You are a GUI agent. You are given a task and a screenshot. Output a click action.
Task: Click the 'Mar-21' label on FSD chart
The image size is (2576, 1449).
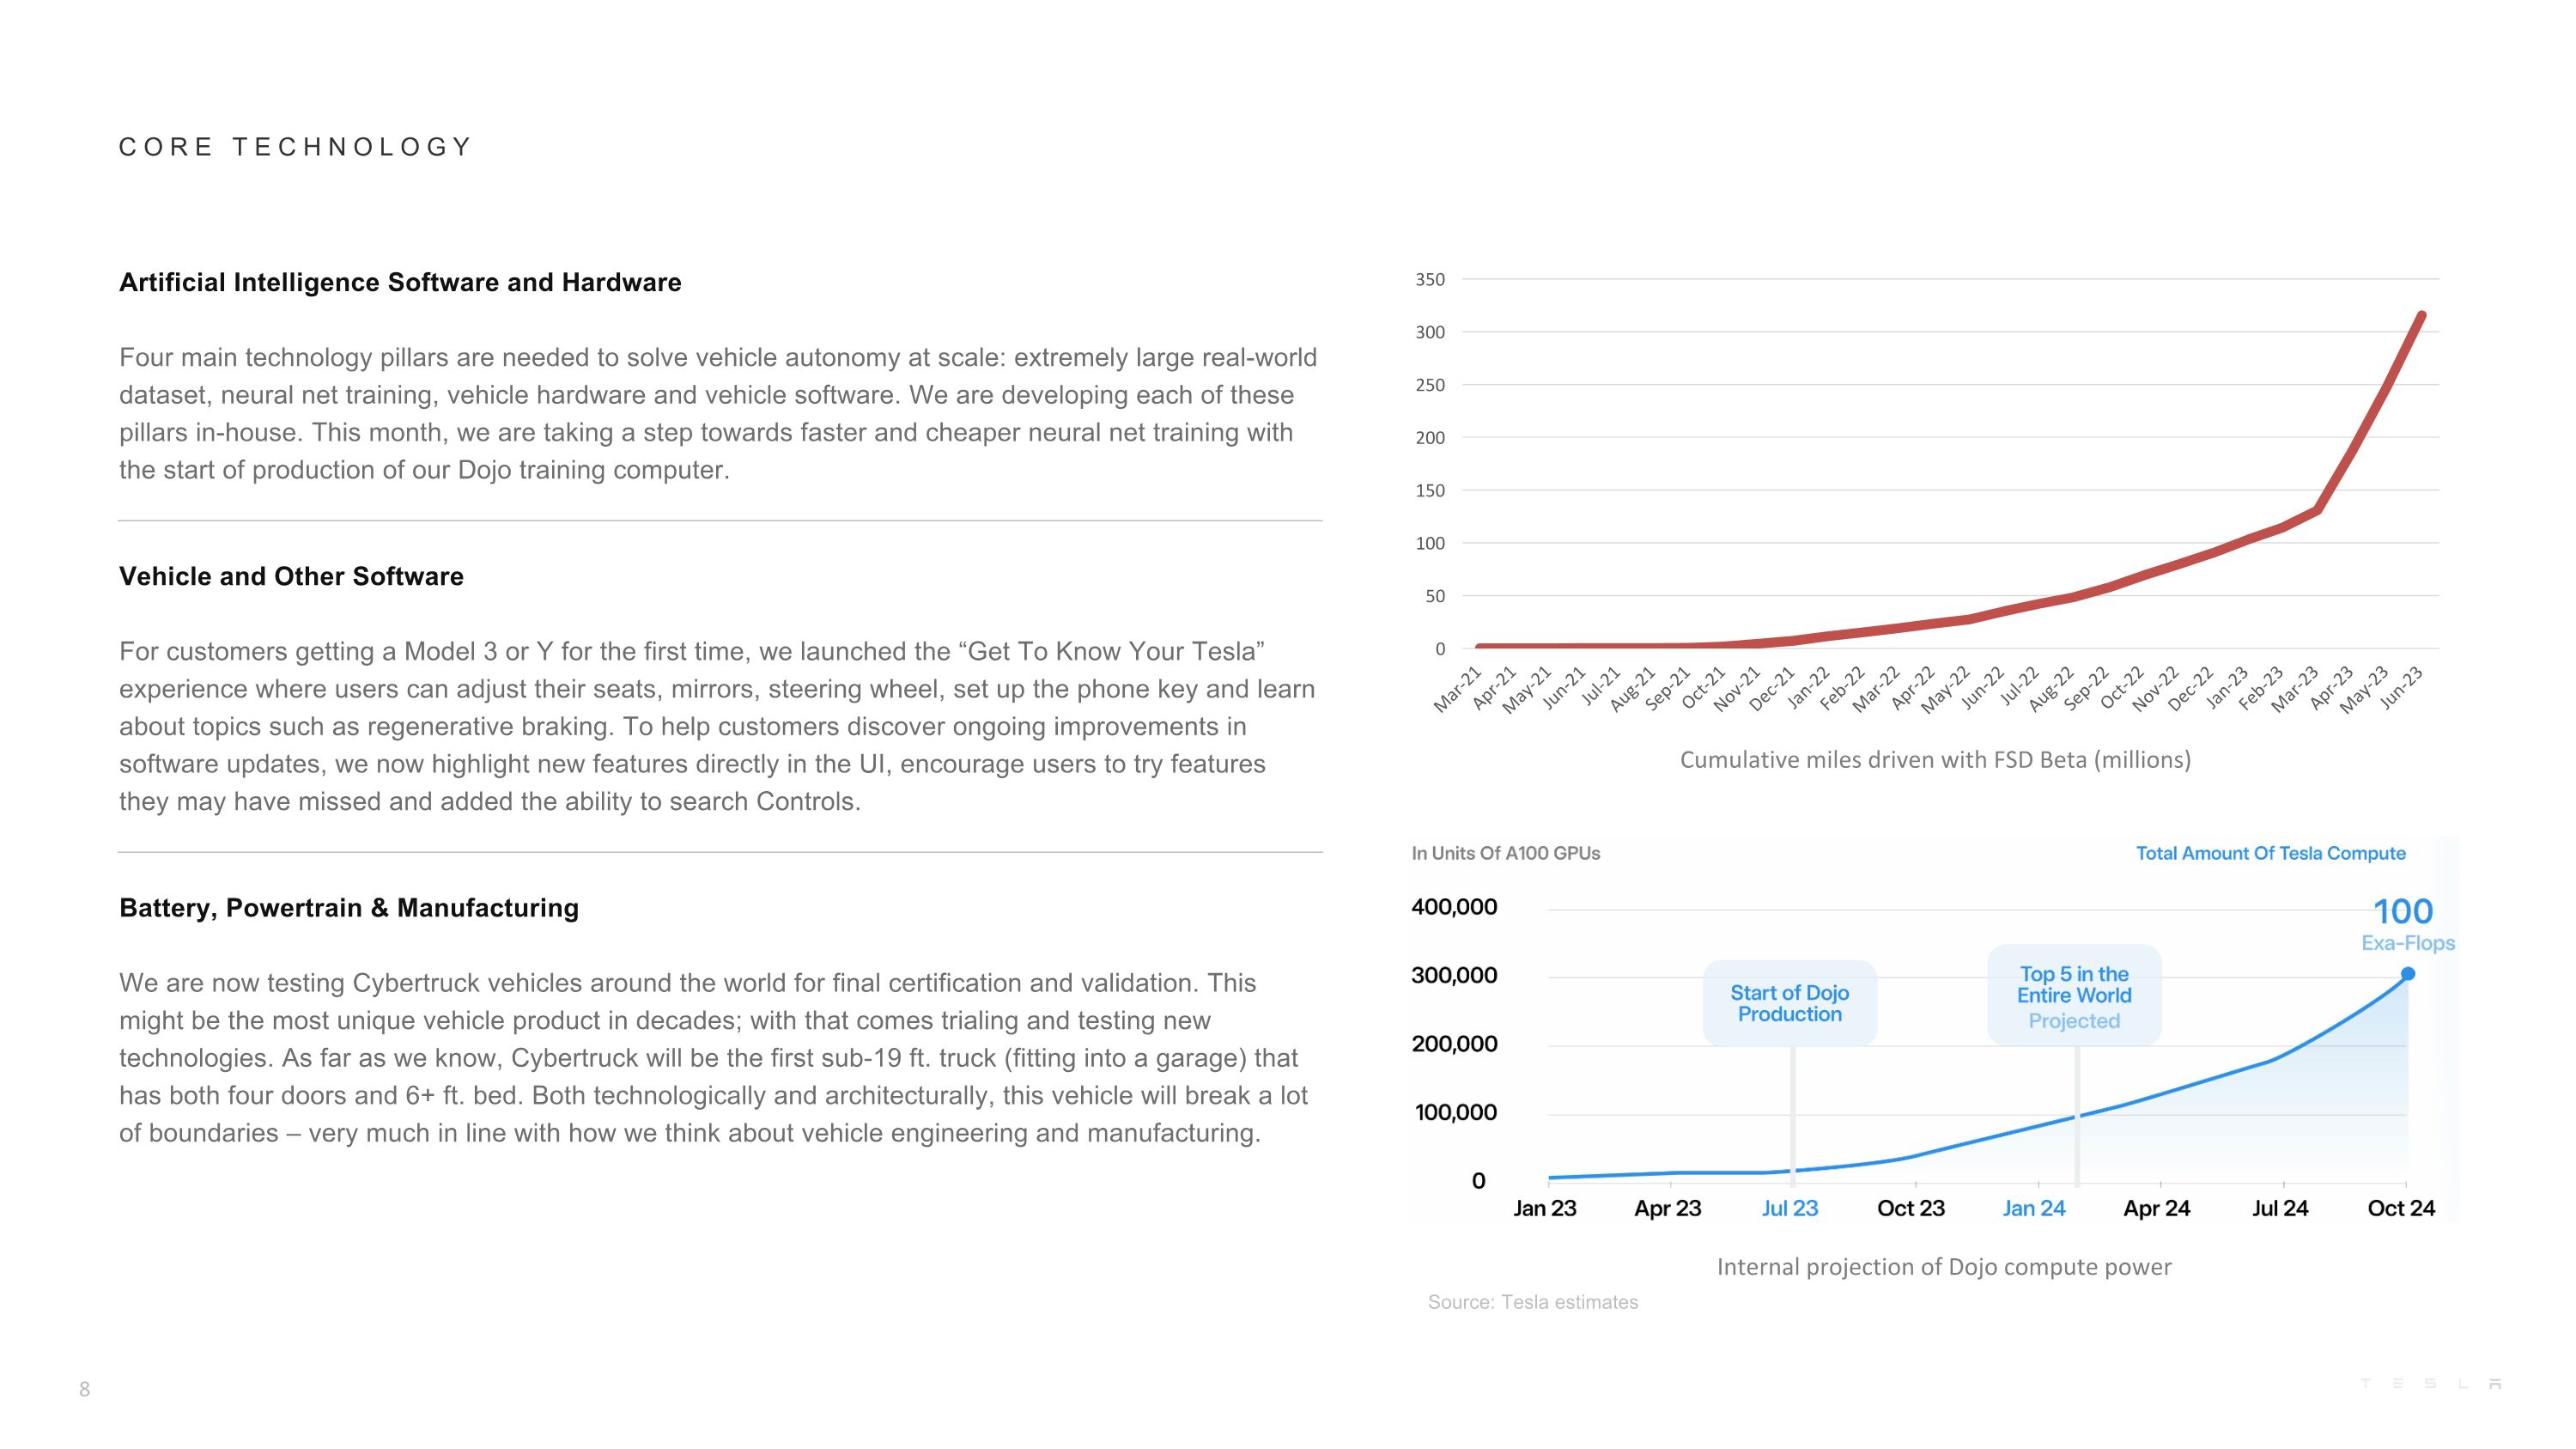[x=1457, y=690]
